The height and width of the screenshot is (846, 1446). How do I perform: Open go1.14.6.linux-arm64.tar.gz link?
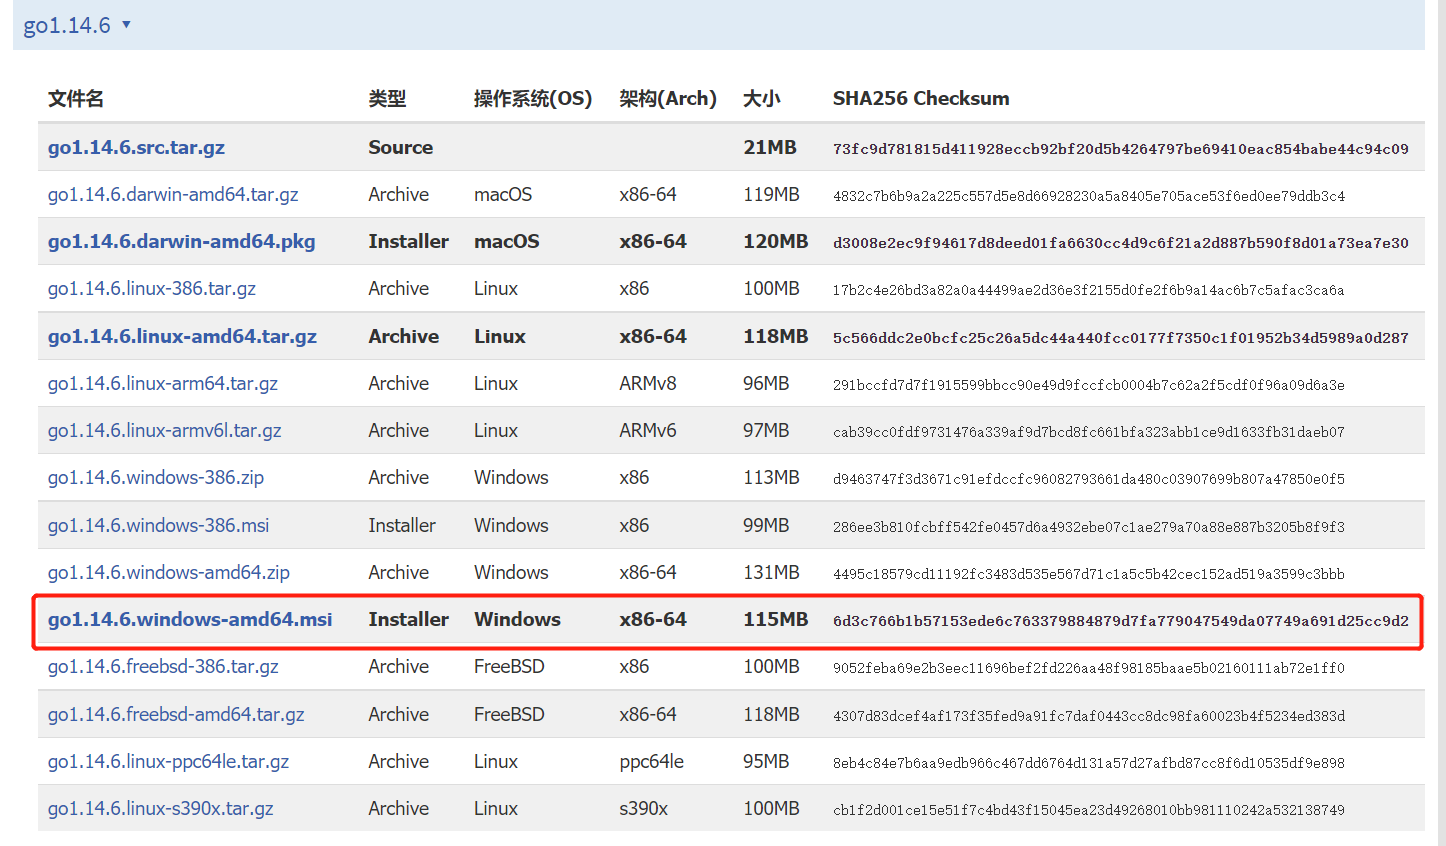click(x=163, y=383)
